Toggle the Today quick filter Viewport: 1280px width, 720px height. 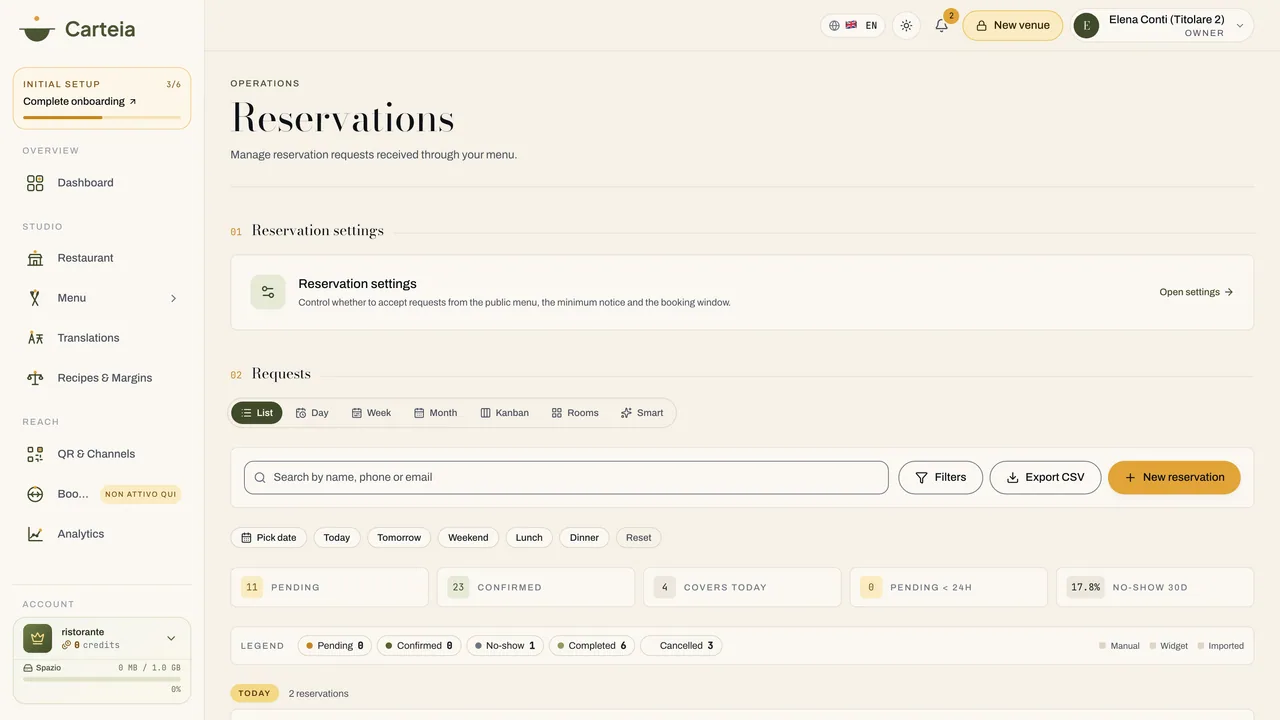point(337,538)
